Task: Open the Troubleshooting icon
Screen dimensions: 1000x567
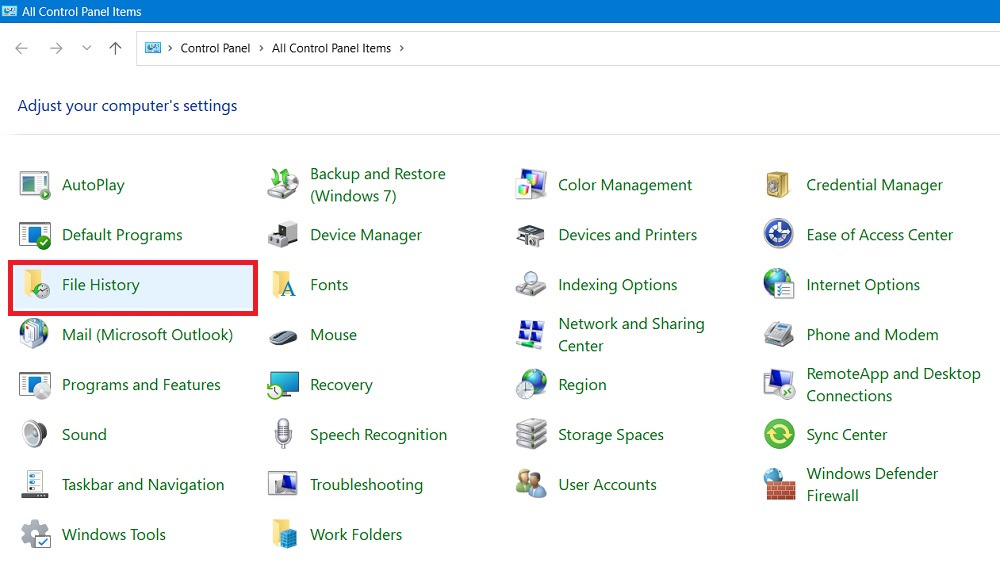Action: [x=283, y=485]
